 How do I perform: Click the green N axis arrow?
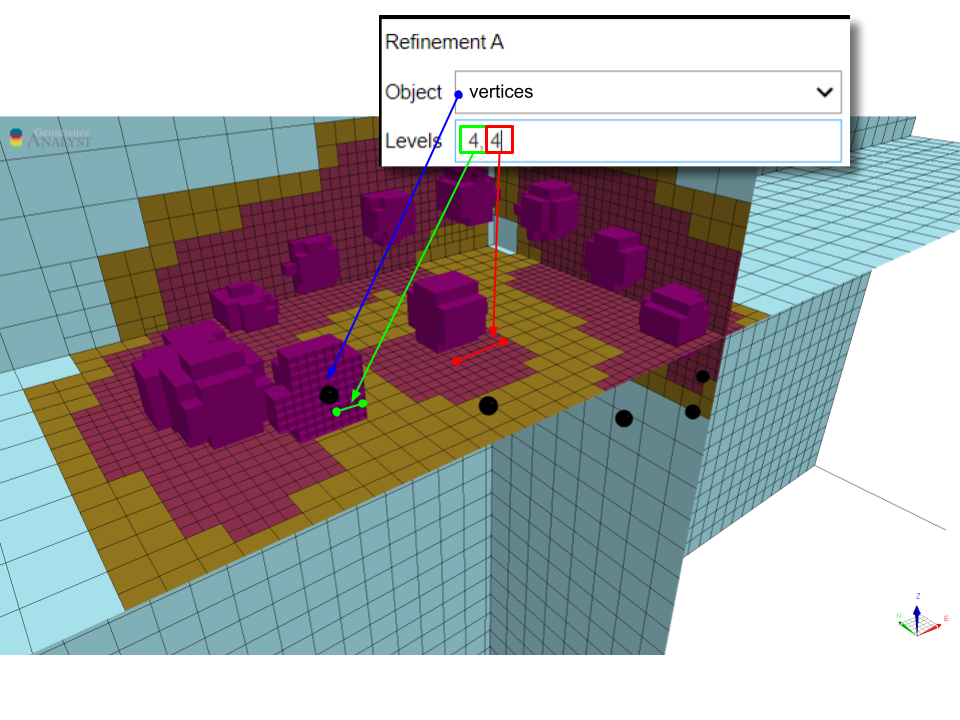coord(904,627)
